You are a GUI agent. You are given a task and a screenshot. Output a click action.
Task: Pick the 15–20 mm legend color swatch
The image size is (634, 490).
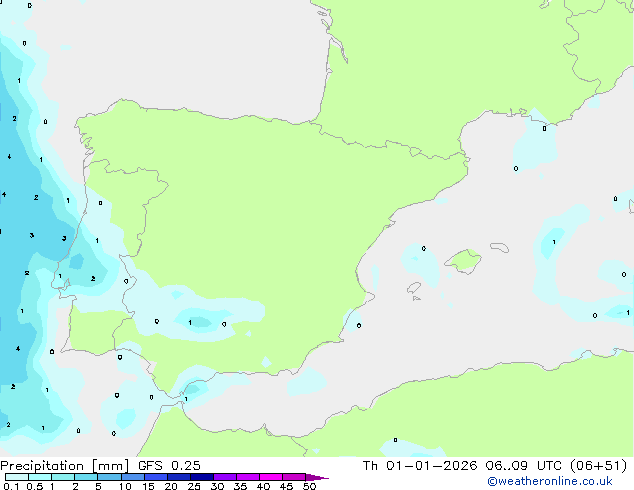156,477
